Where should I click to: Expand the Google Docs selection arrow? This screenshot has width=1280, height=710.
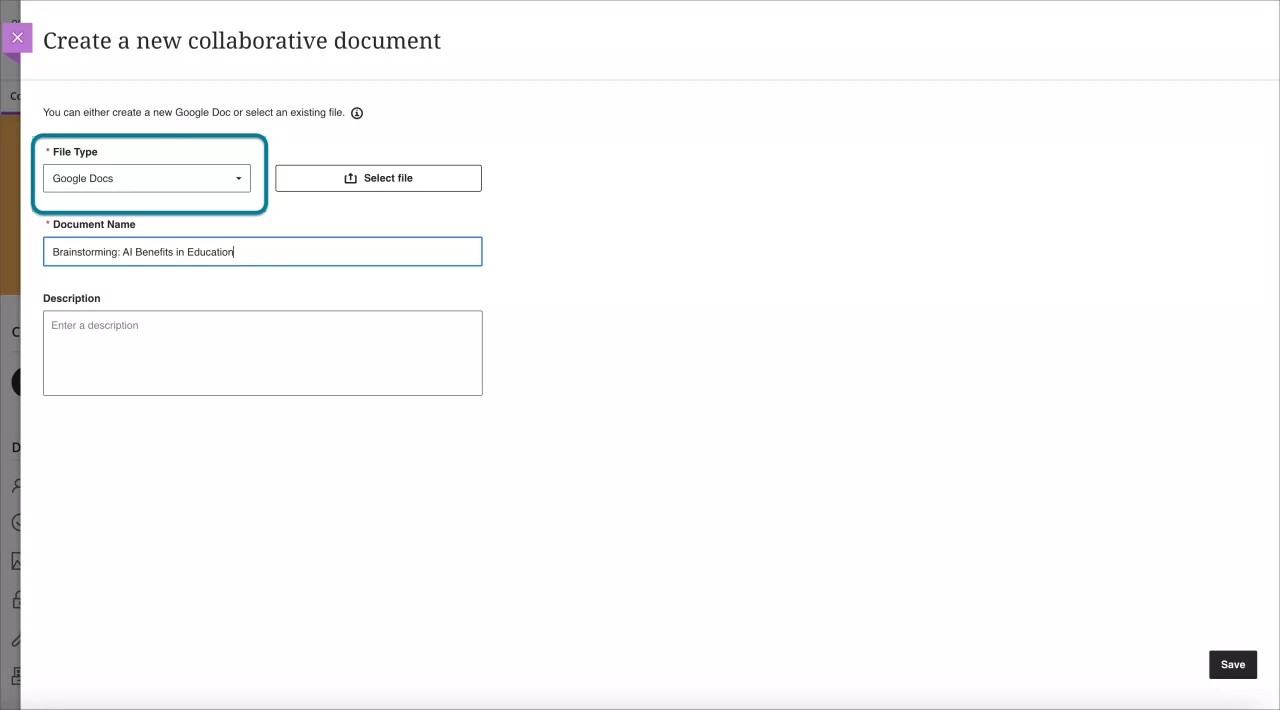[238, 178]
